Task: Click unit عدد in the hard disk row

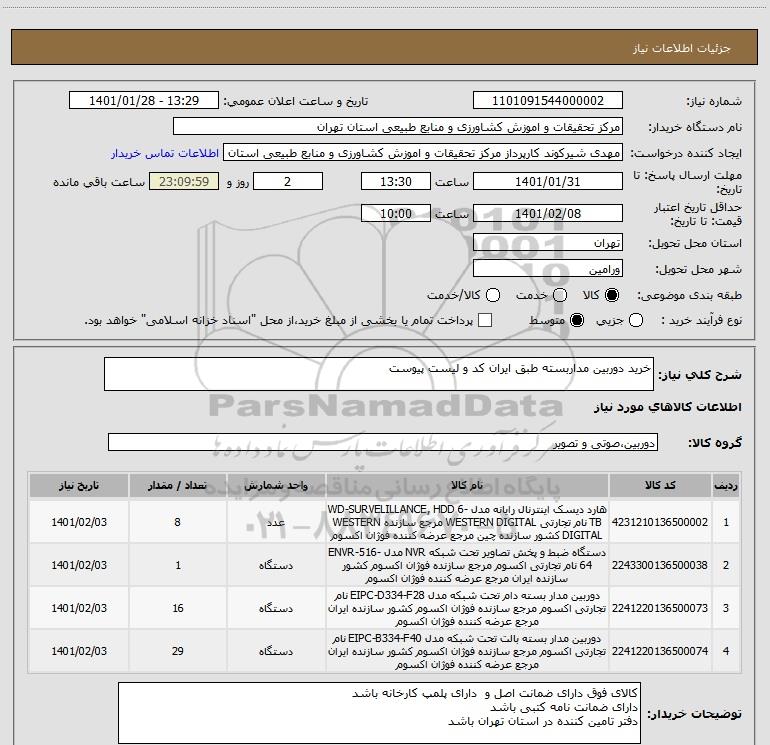Action: coord(276,523)
